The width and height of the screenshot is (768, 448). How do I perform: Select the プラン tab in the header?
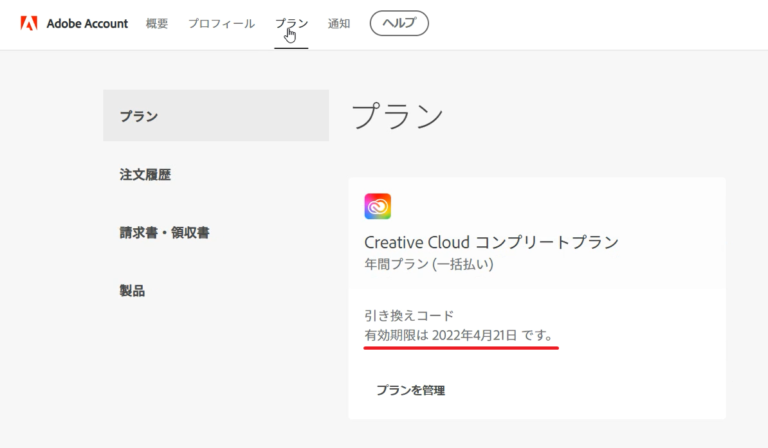pos(291,23)
